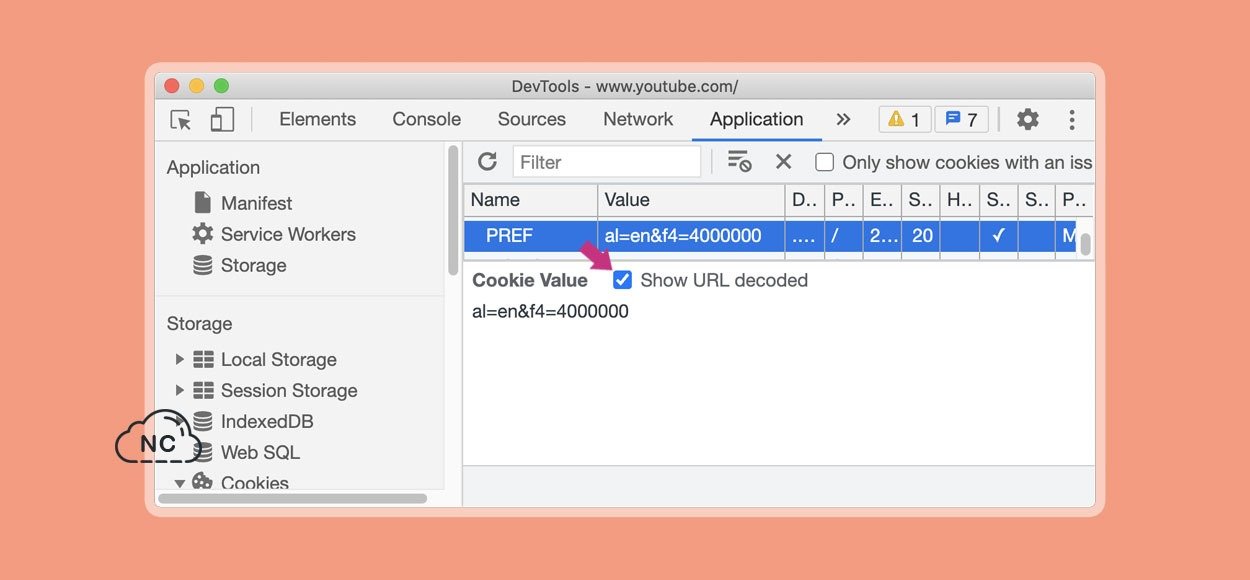The image size is (1250, 580).
Task: Click the green maximize window button
Action: pos(221,86)
